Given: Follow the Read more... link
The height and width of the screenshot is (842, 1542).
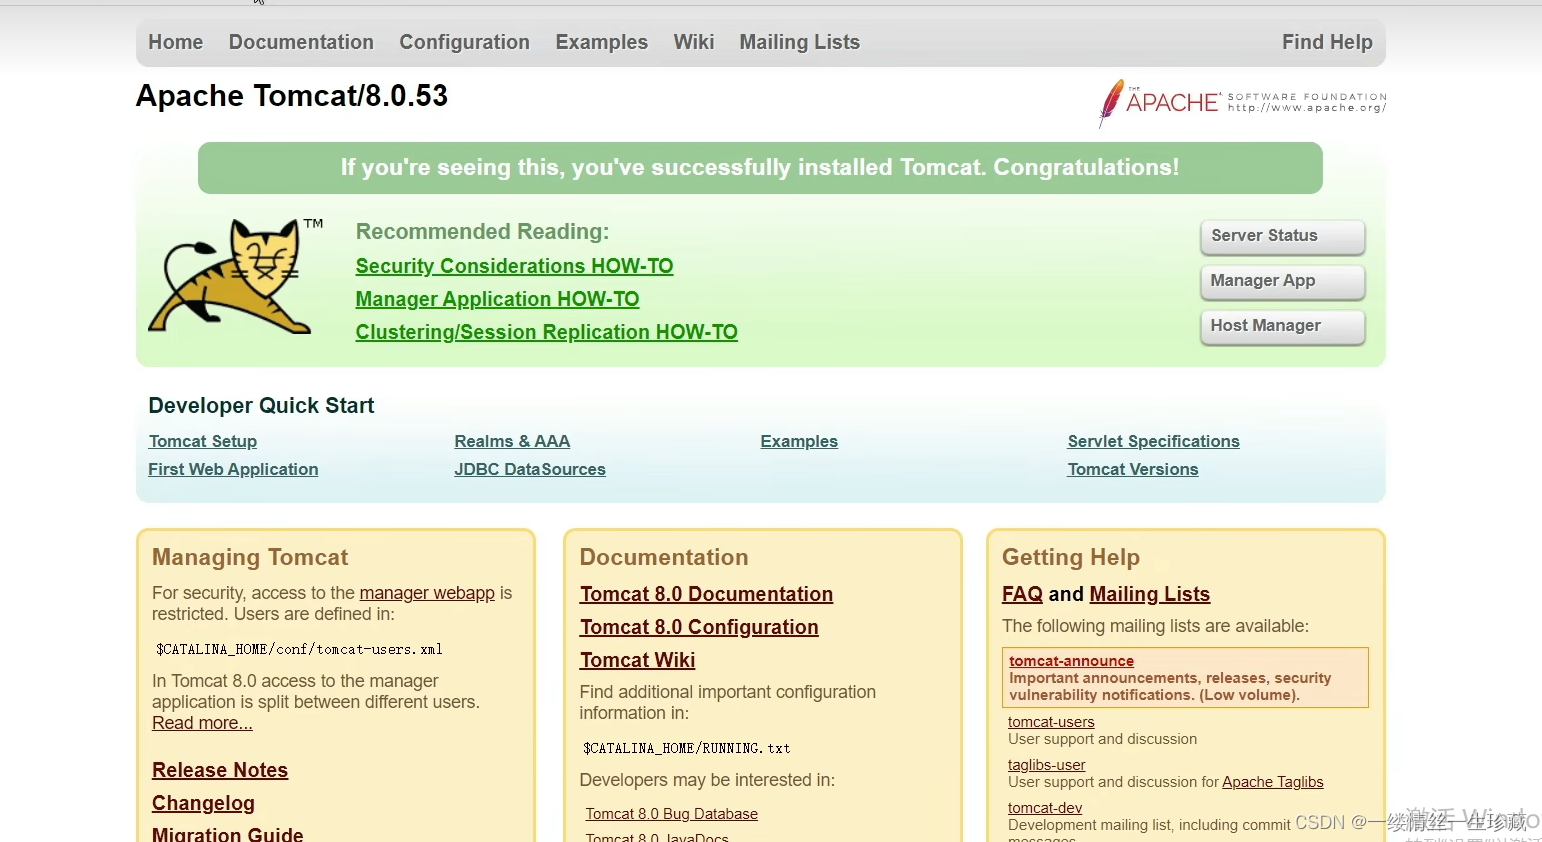Looking at the screenshot, I should pyautogui.click(x=202, y=723).
